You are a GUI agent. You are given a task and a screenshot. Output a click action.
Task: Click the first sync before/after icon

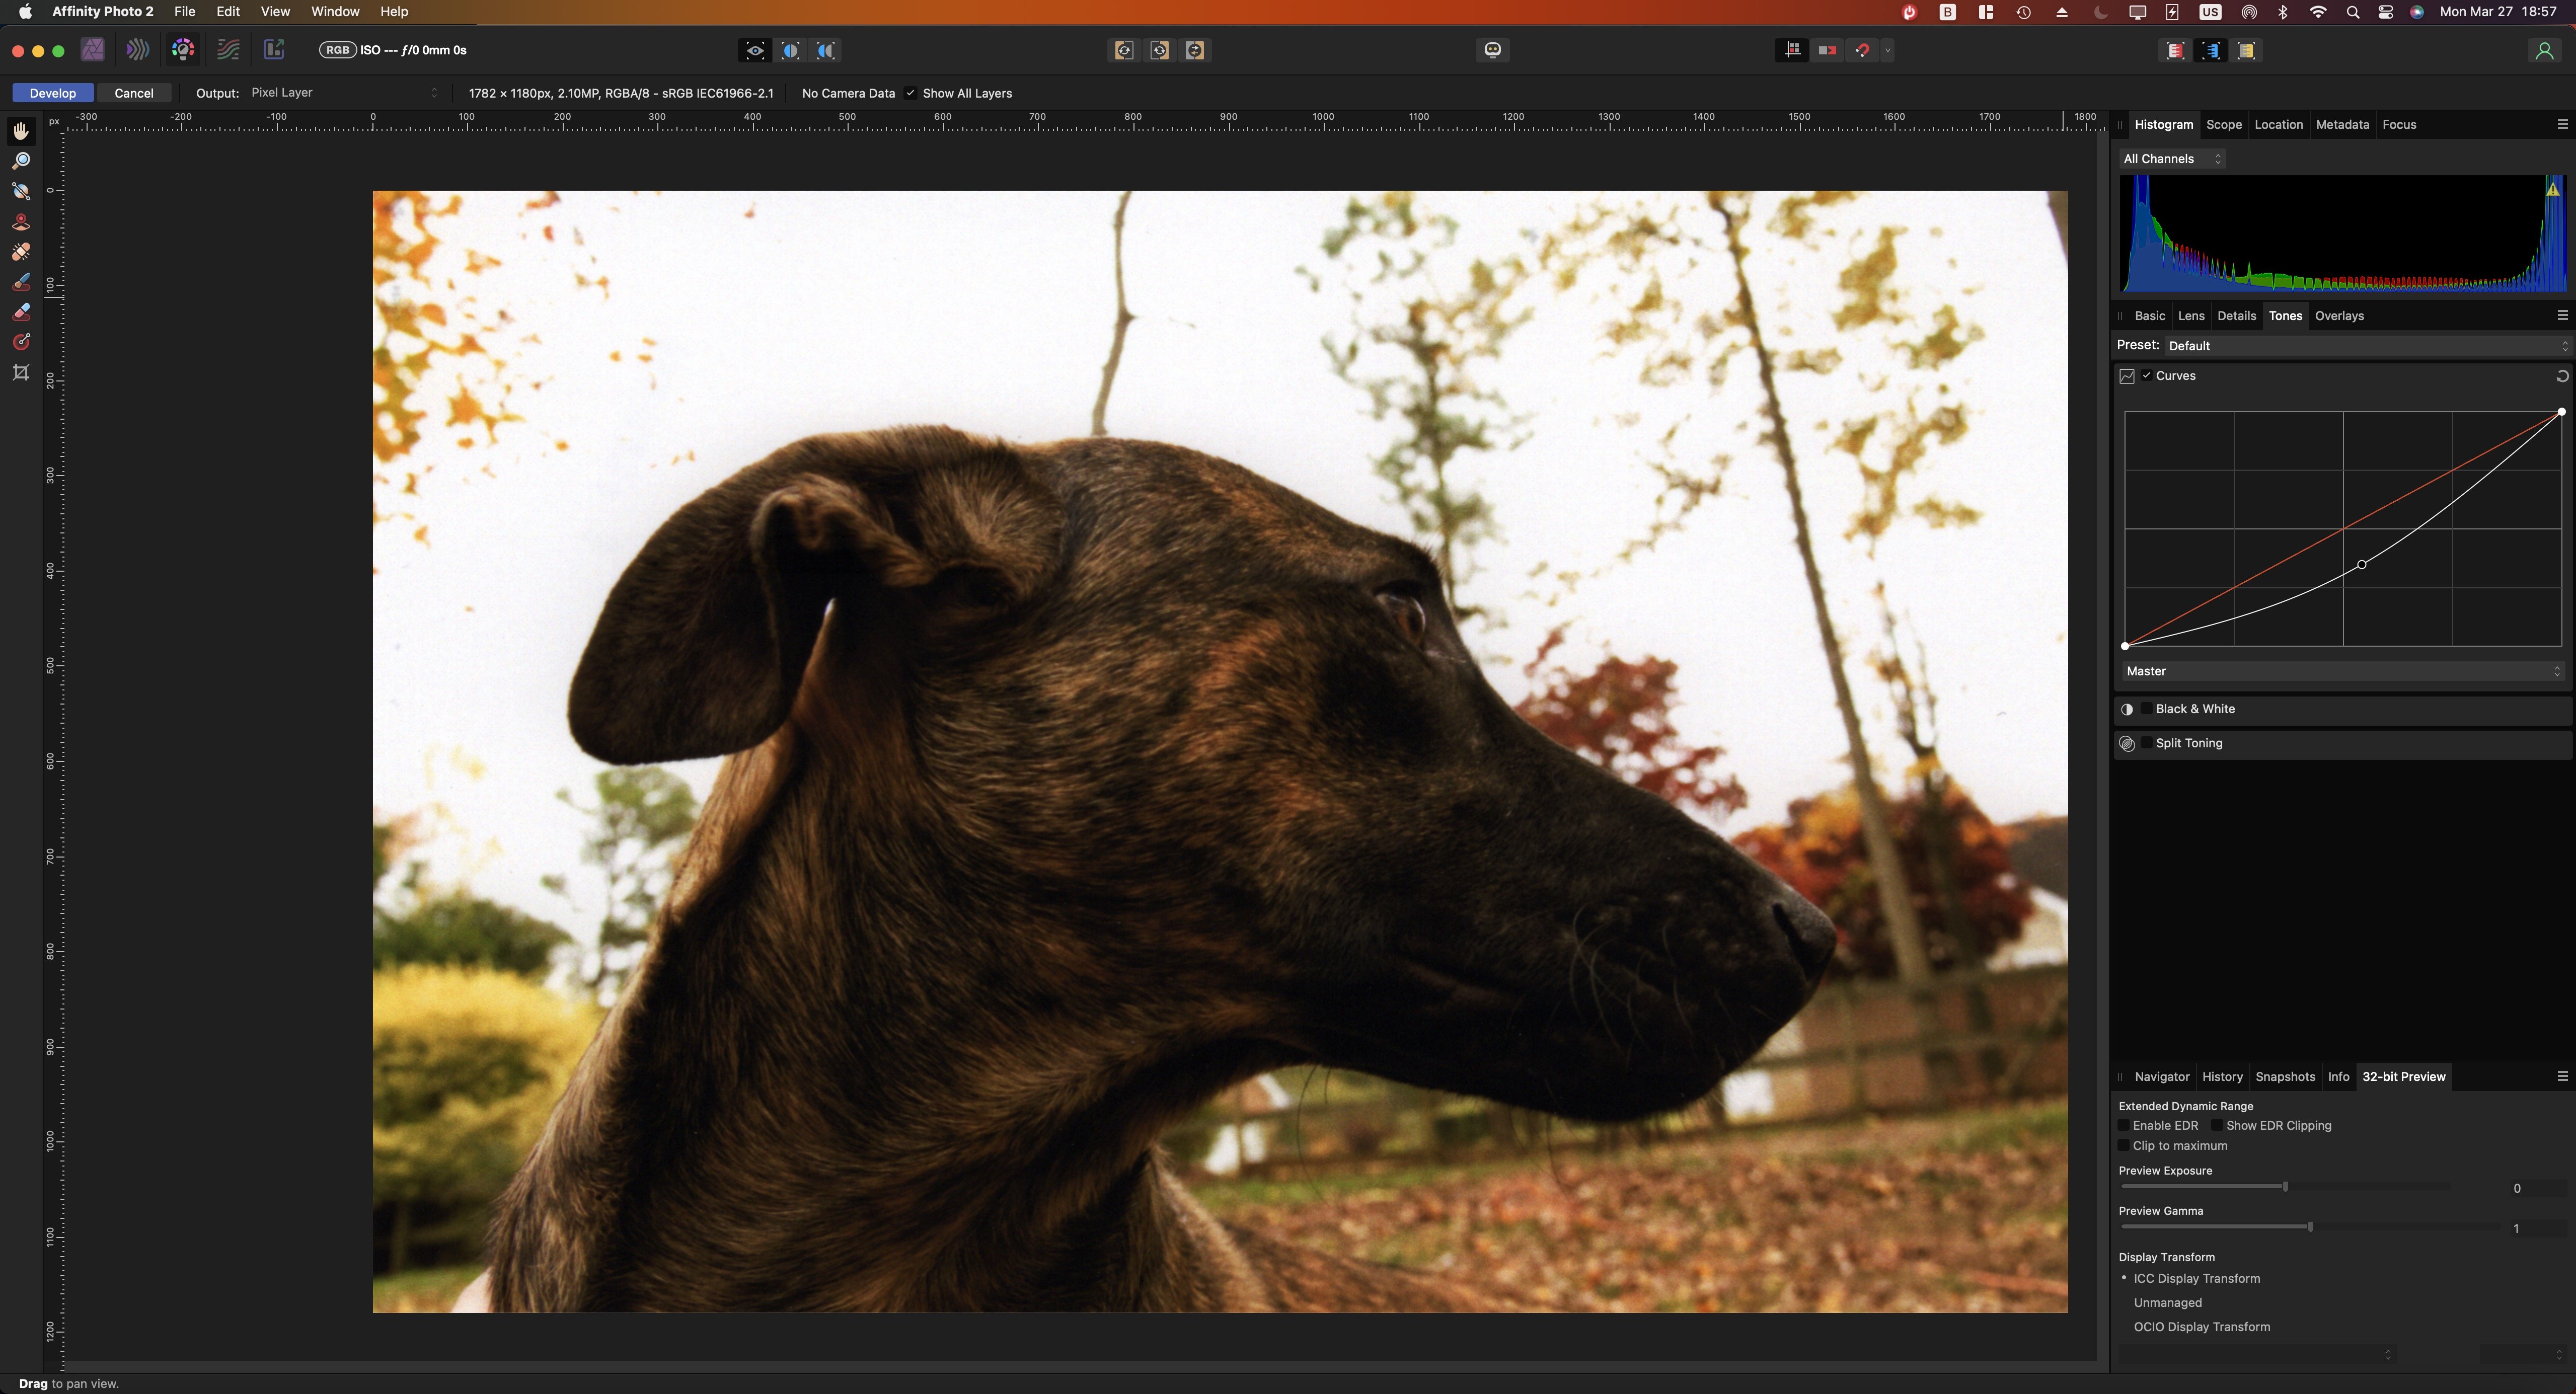click(x=1124, y=51)
